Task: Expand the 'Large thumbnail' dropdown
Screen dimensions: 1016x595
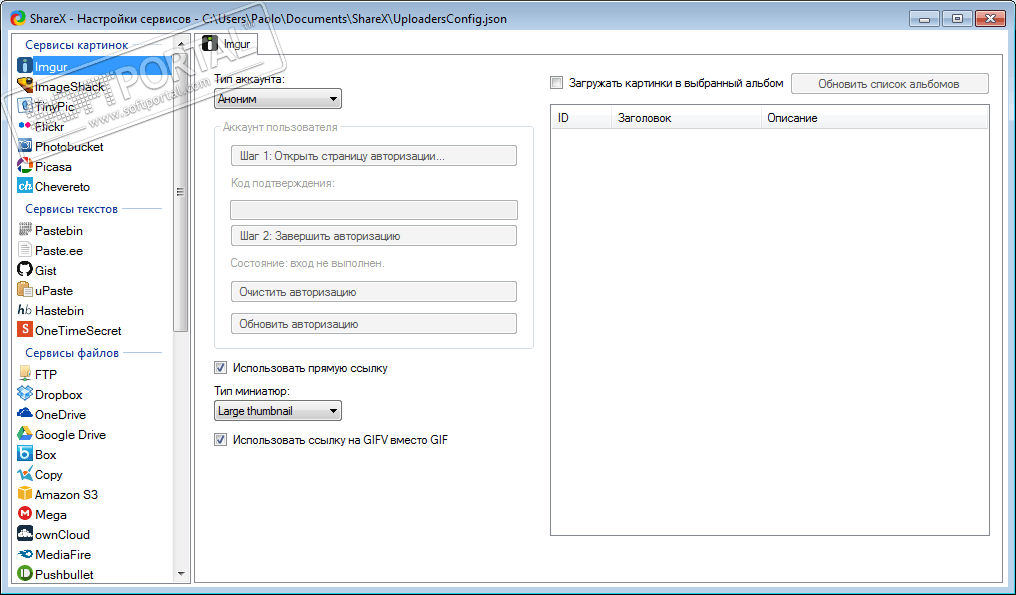Action: point(277,411)
